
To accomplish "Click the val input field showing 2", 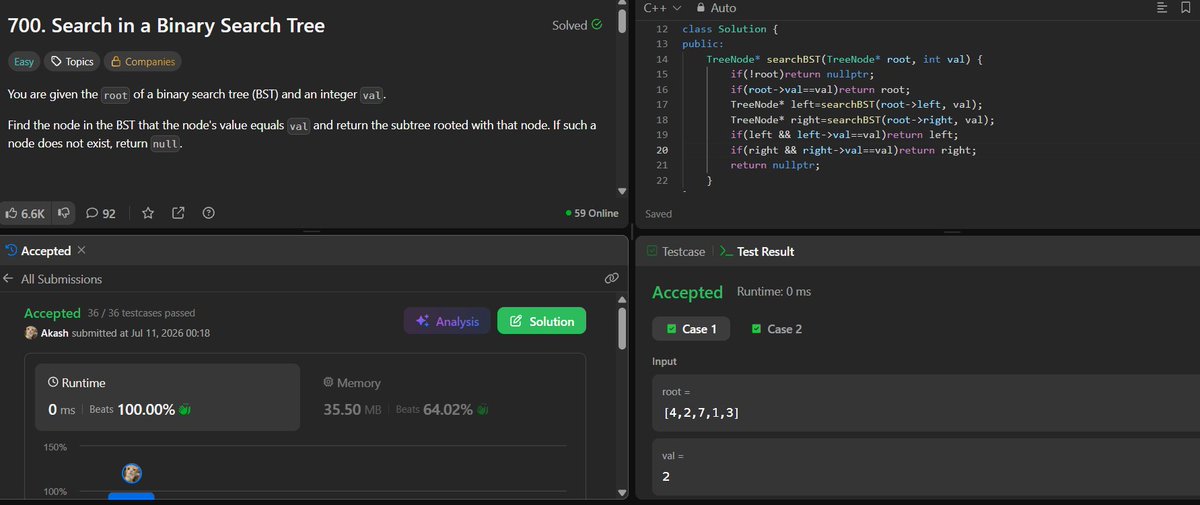I will pos(925,467).
